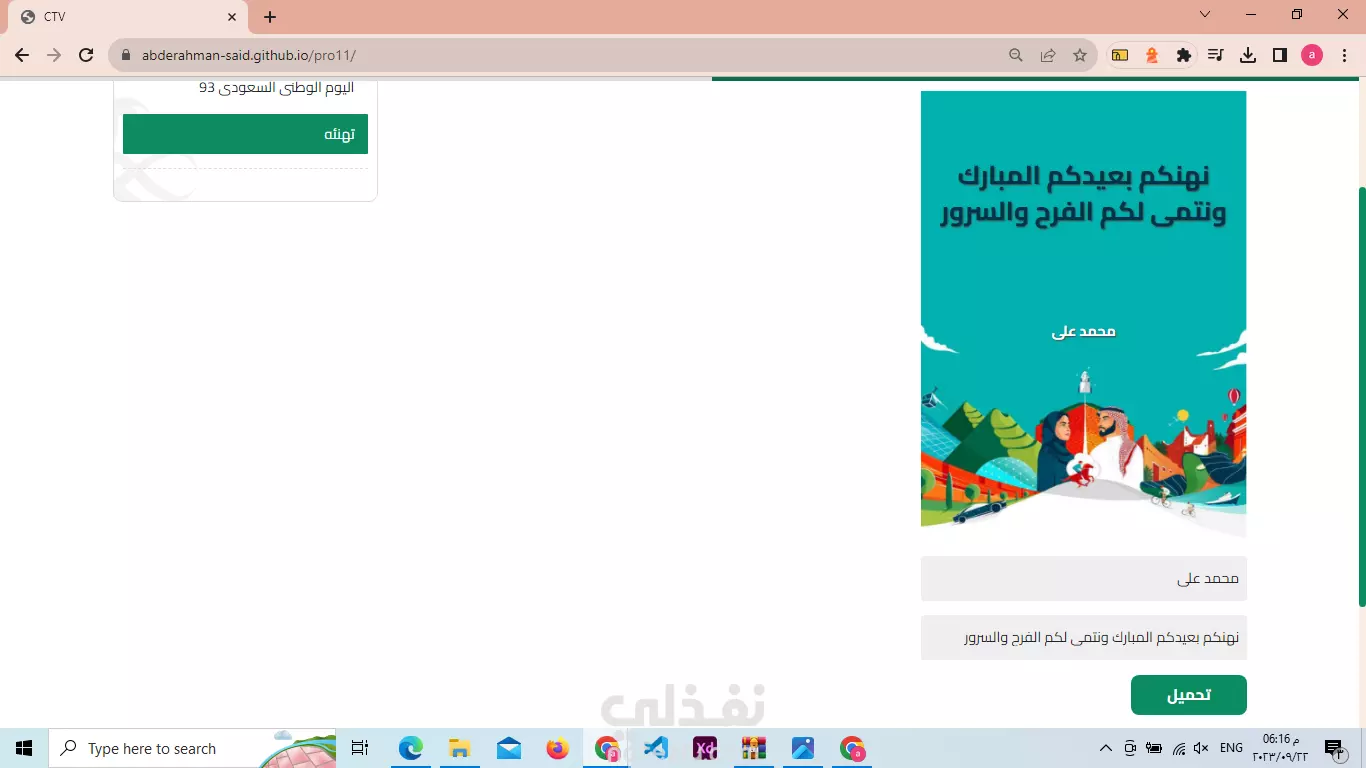Screen dimensions: 1366x768
Task: Open the Extensions puzzle-piece menu
Action: [1184, 55]
